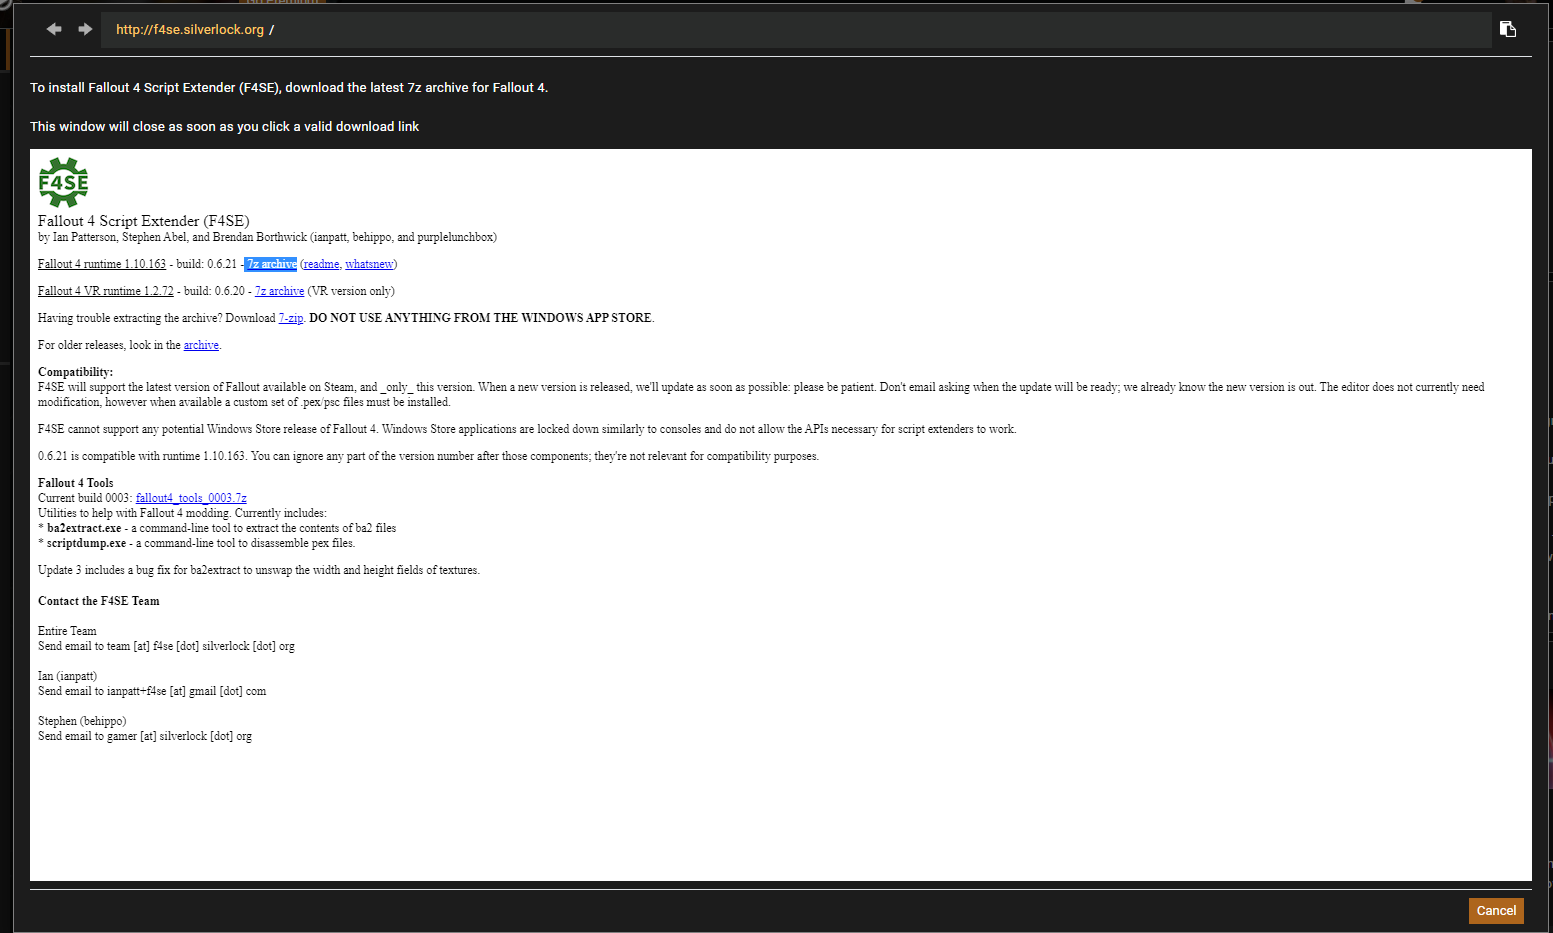
Task: Click the bold ba2extract.exe text
Action: (x=84, y=528)
